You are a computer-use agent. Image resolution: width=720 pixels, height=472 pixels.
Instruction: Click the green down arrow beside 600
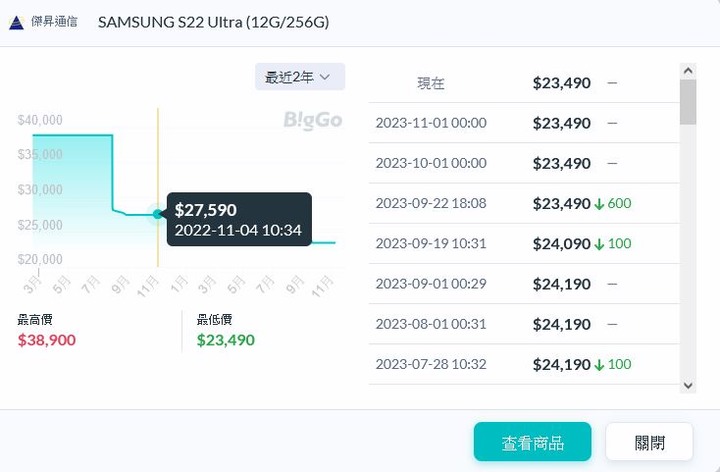tap(599, 204)
